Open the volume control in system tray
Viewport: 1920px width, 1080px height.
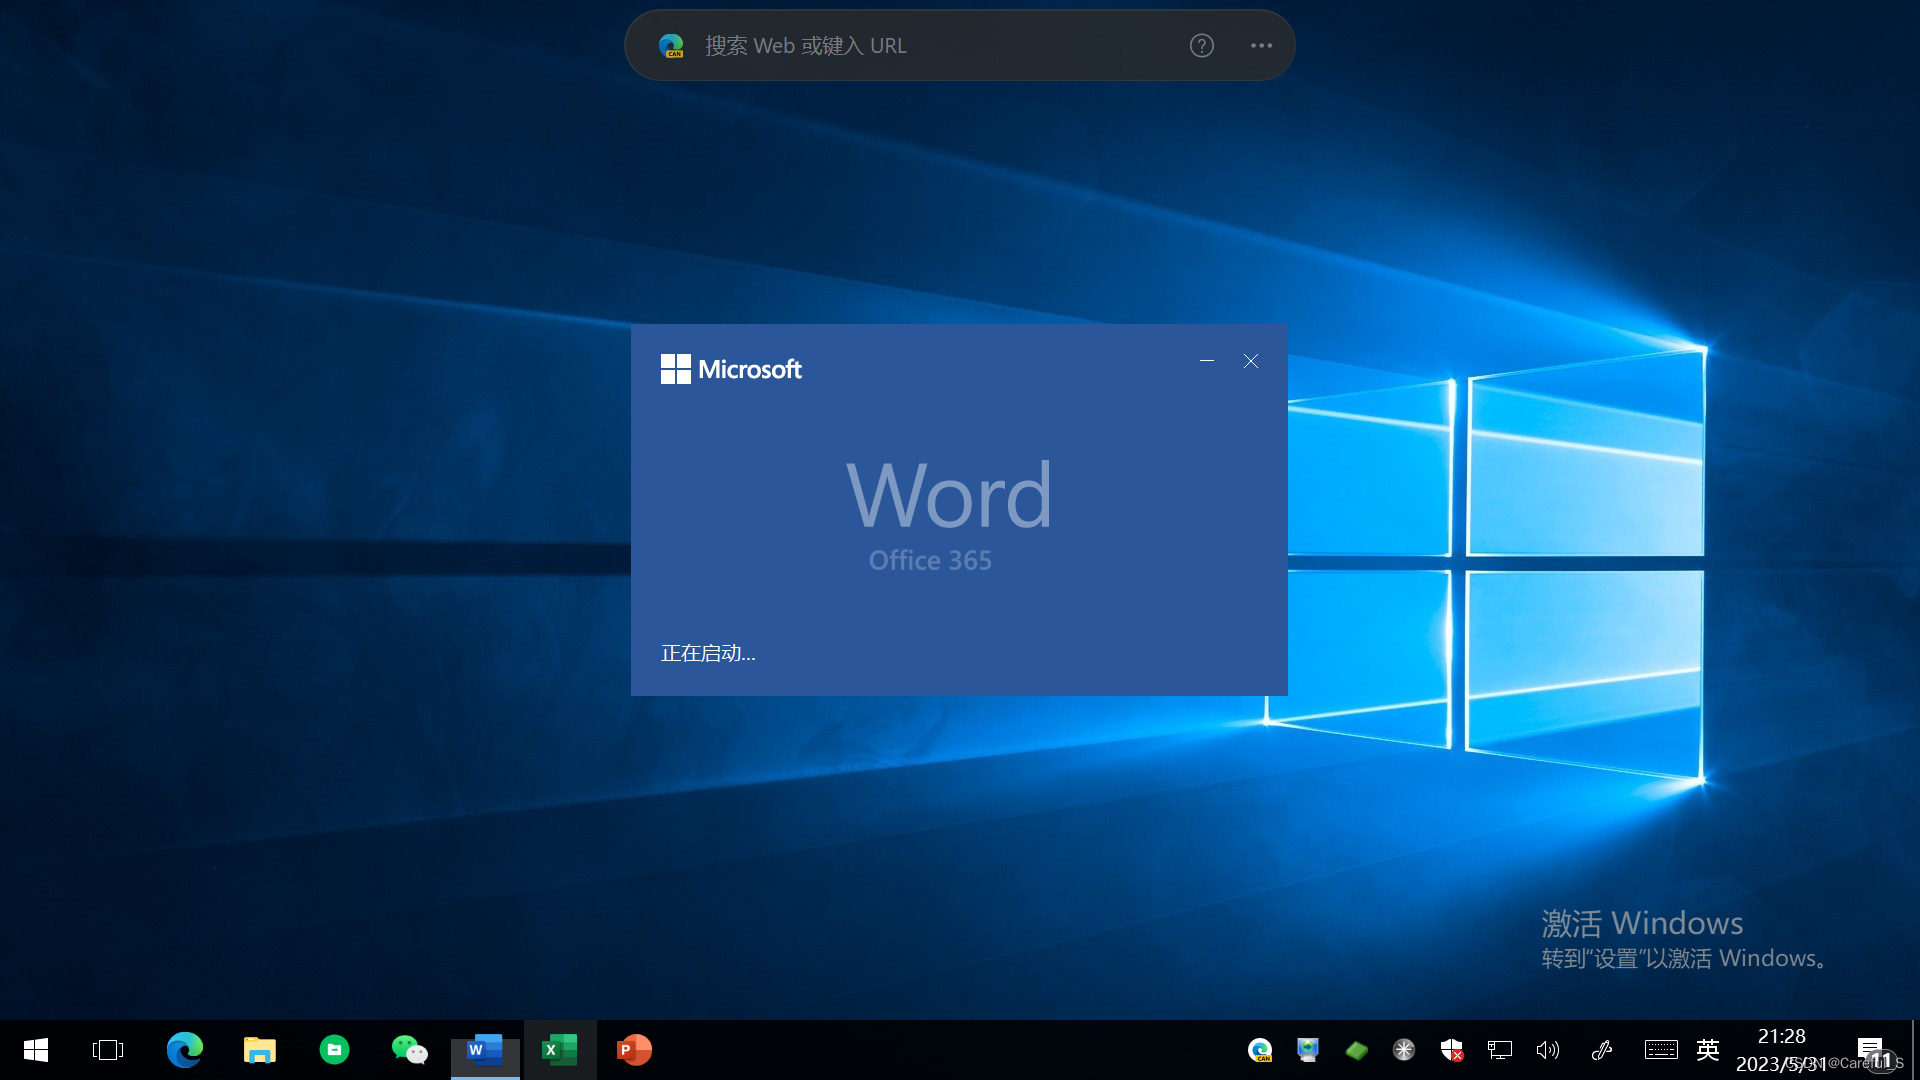1548,1050
